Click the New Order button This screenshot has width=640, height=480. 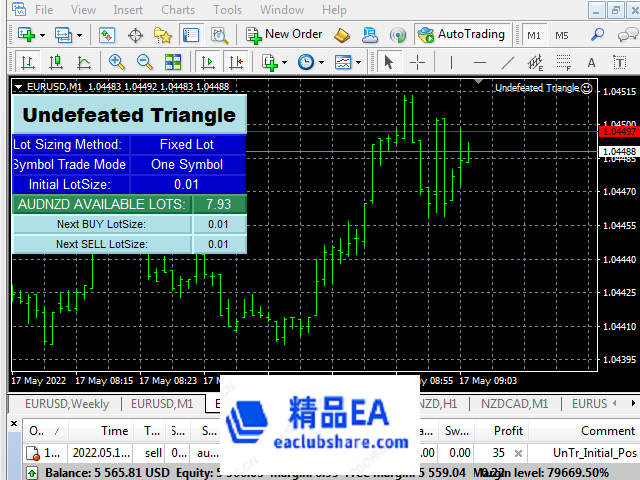click(x=284, y=35)
